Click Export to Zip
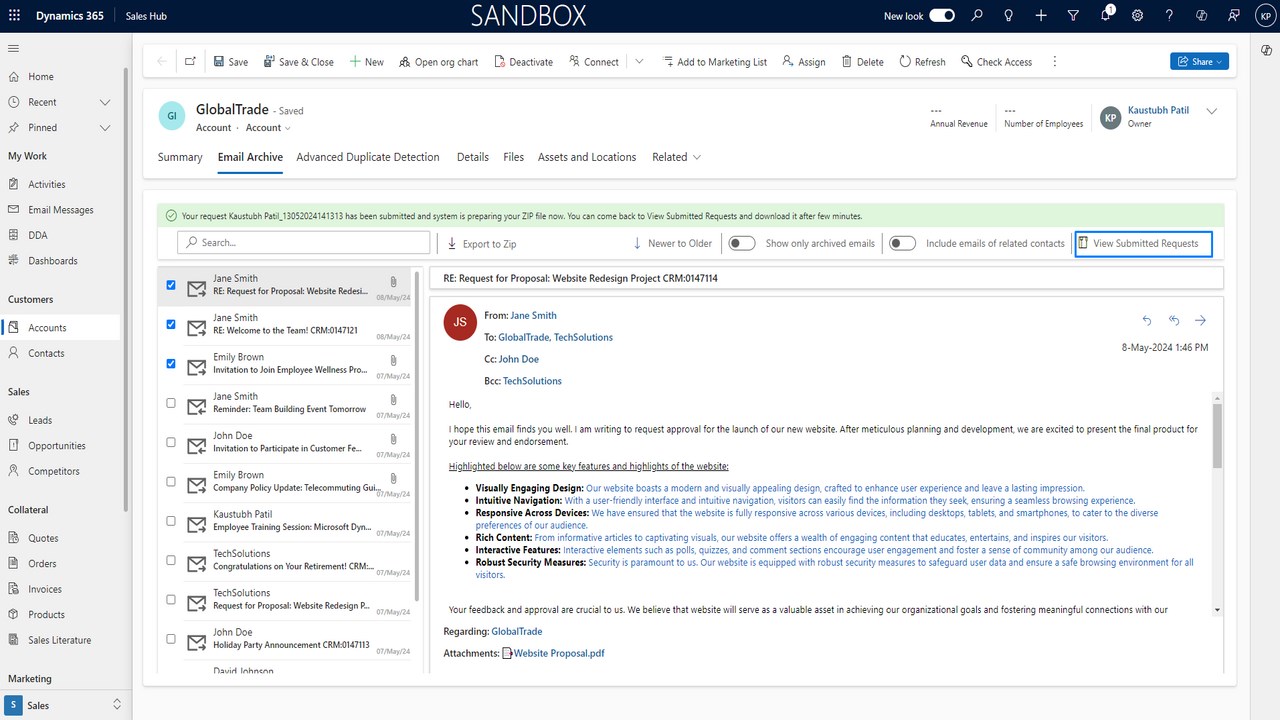Viewport: 1280px width, 720px height. 481,243
